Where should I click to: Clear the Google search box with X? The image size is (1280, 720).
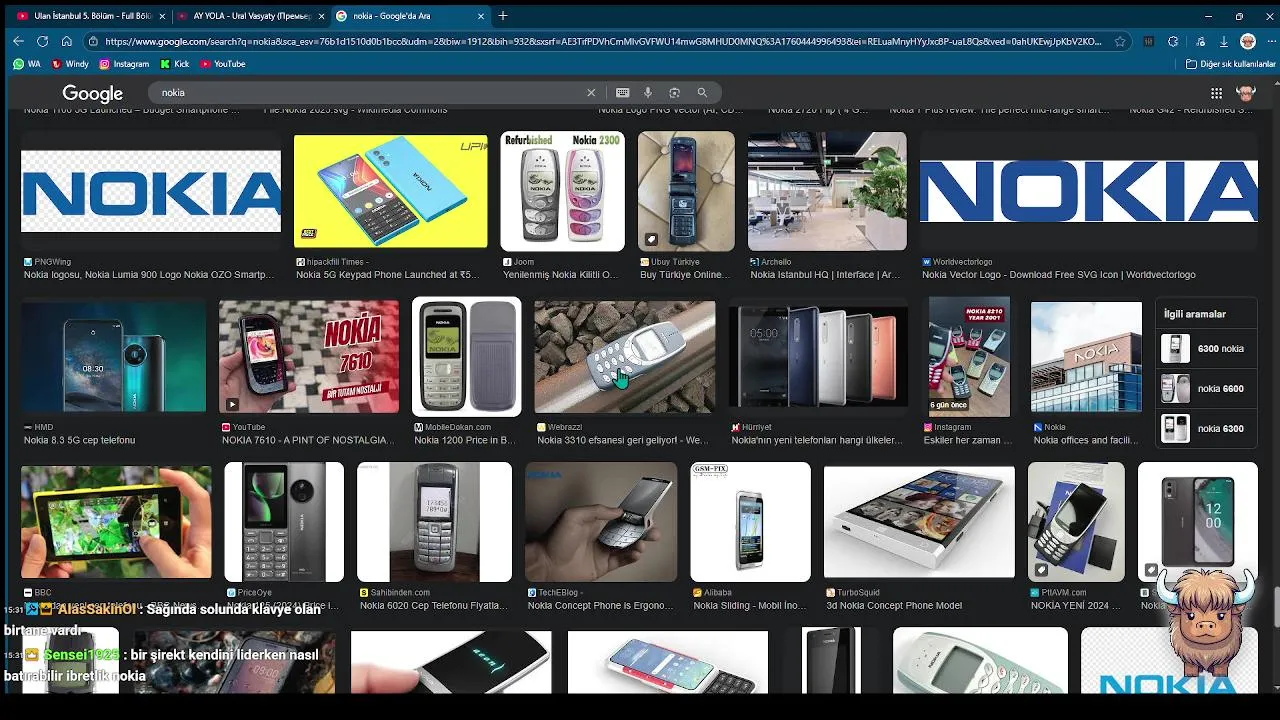[591, 92]
